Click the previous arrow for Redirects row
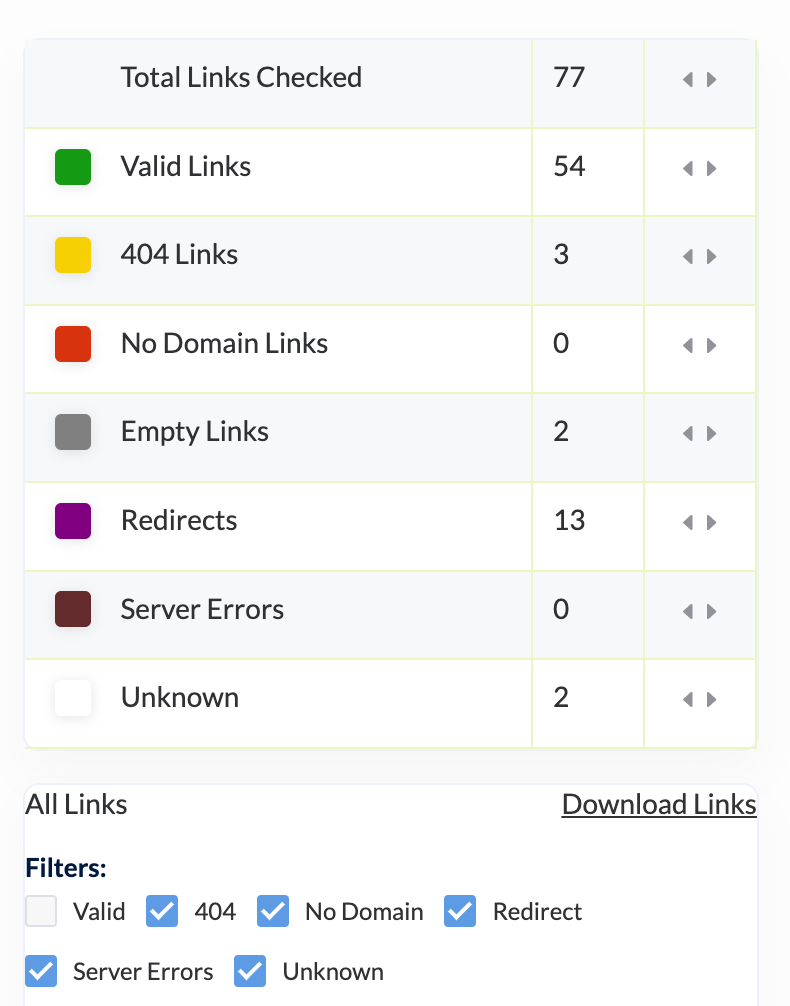The image size is (790, 1006). (x=688, y=522)
